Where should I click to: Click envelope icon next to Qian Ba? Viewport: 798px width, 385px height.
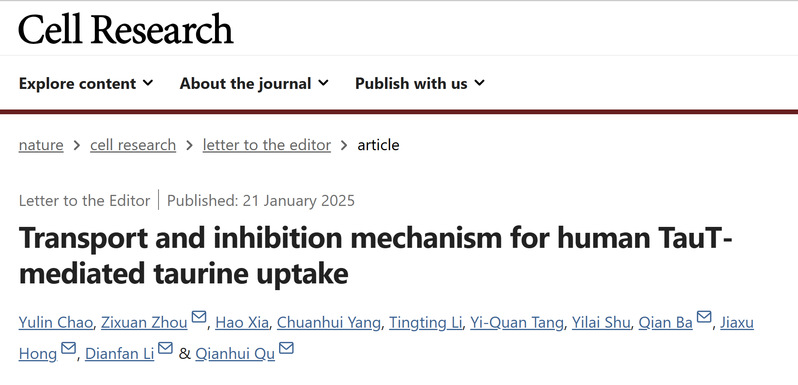(704, 317)
